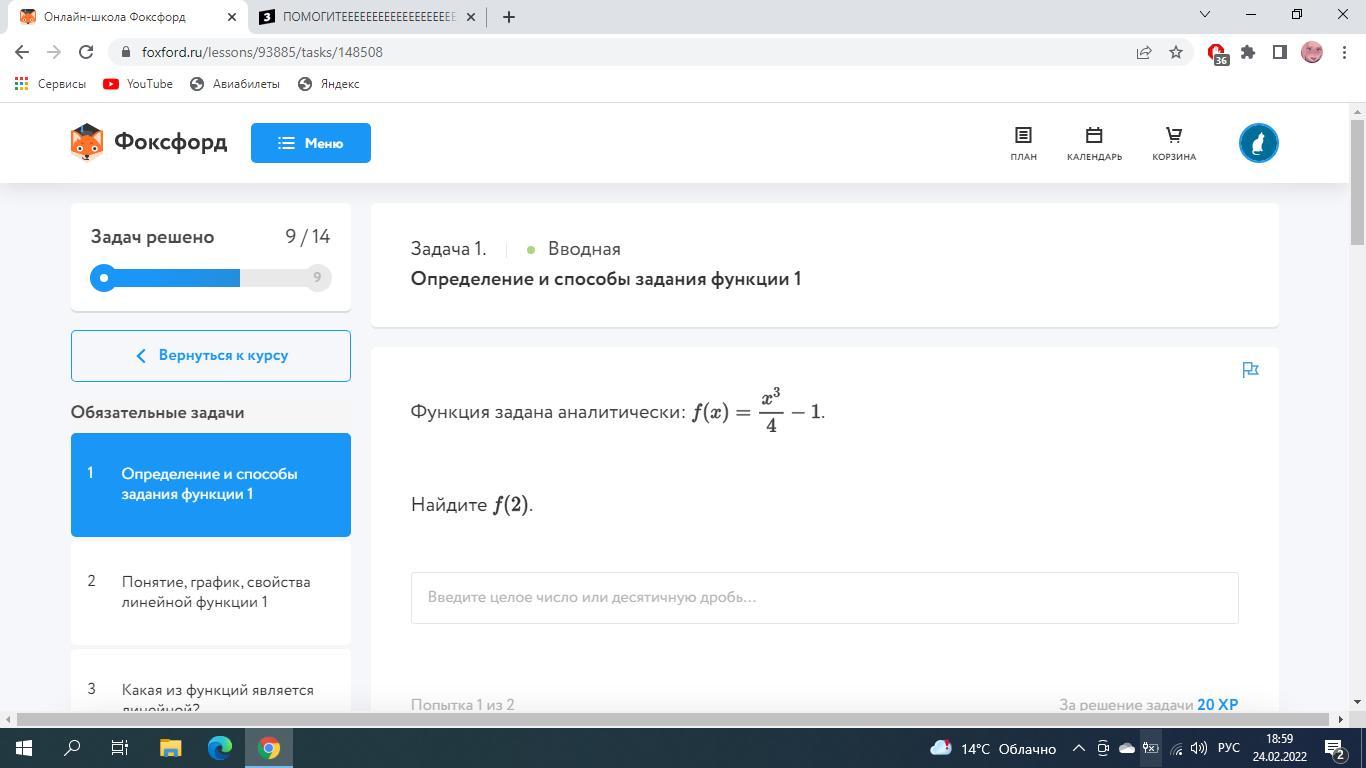Click the share page icon in address bar
The image size is (1366, 768).
click(1144, 52)
